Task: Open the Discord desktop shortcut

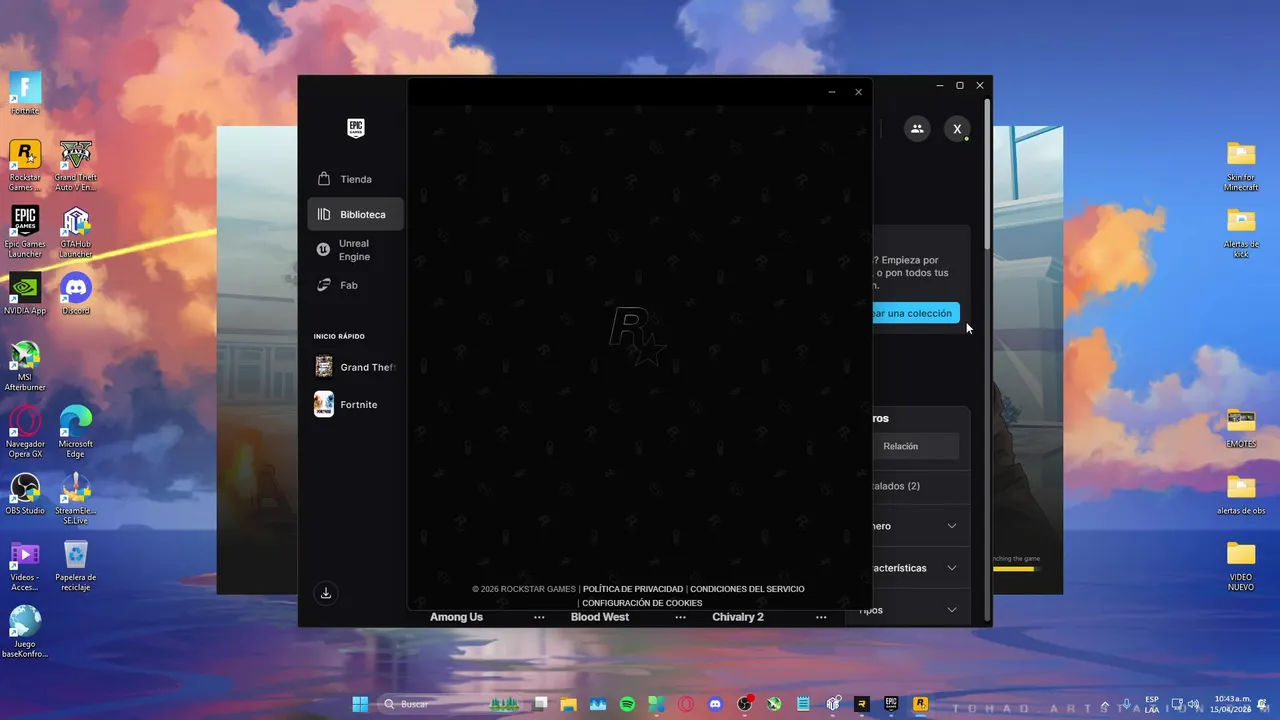Action: coord(76,294)
